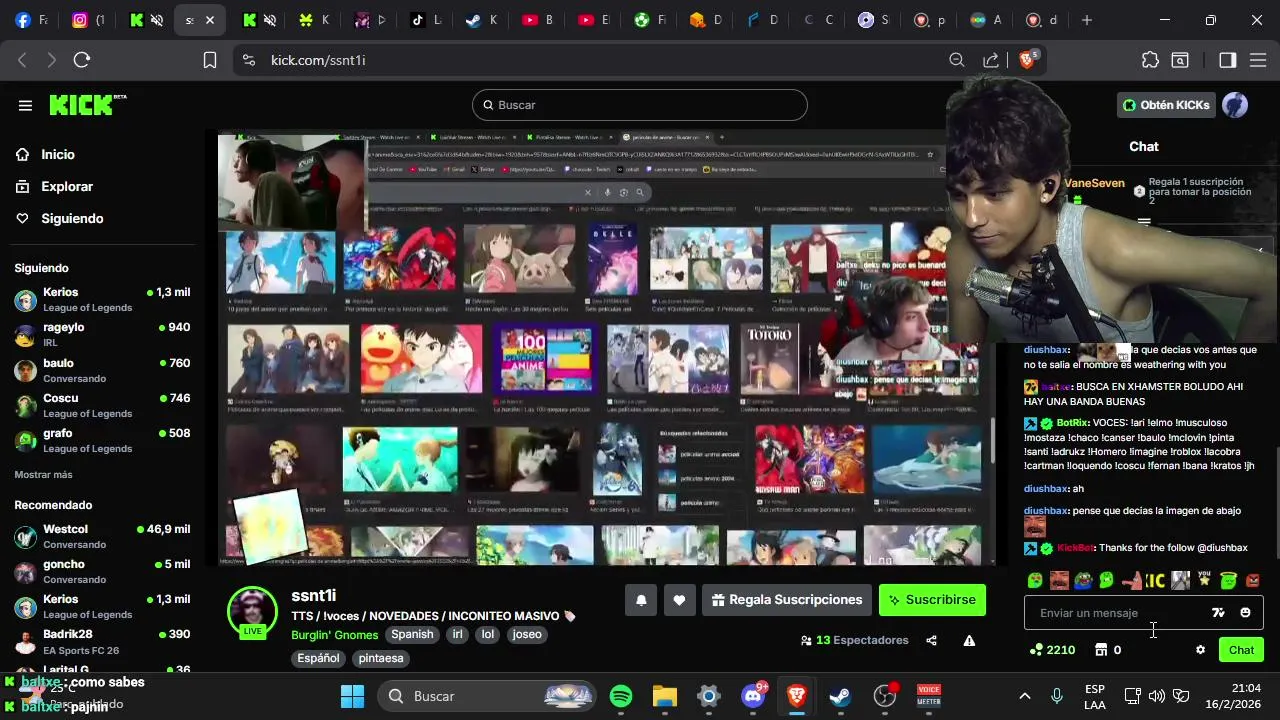Send message with green Chat button
1280x720 pixels.
(x=1241, y=650)
